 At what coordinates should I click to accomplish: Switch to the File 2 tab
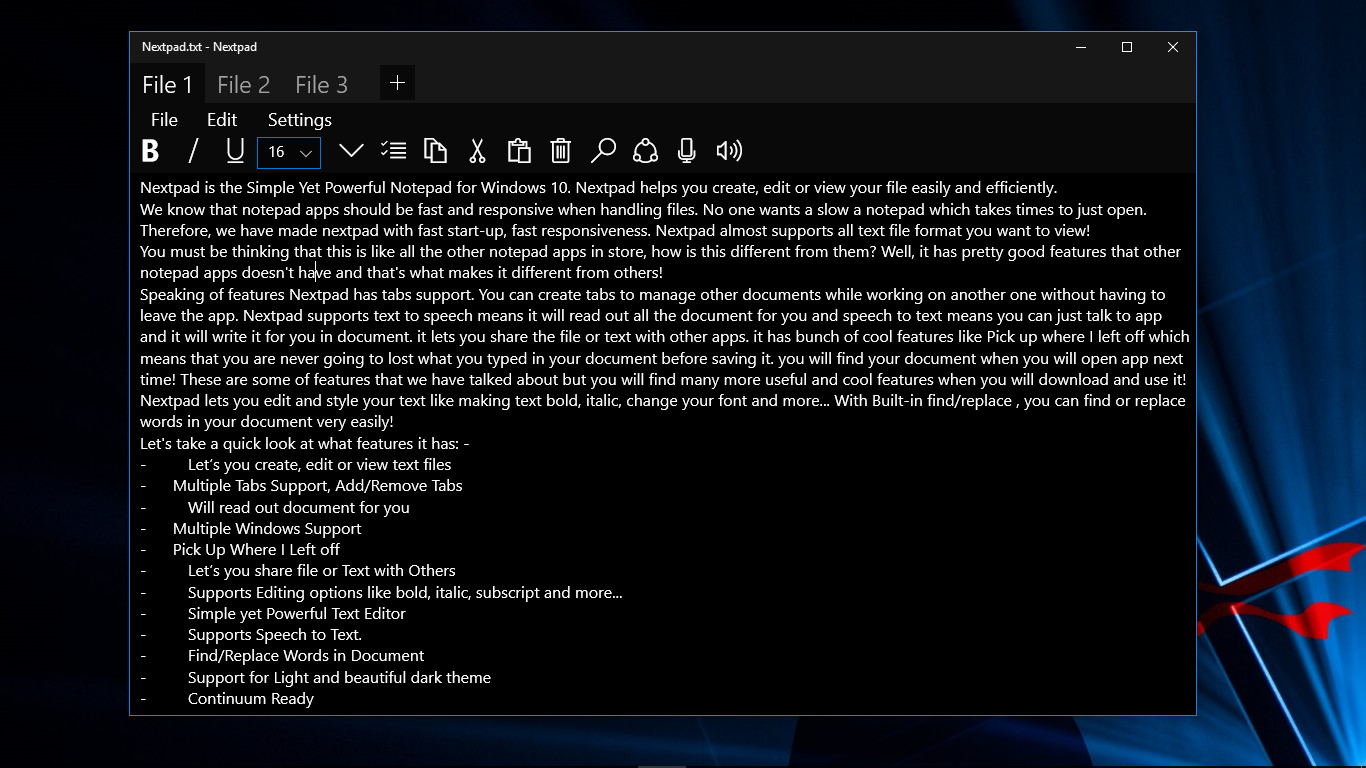pos(243,85)
